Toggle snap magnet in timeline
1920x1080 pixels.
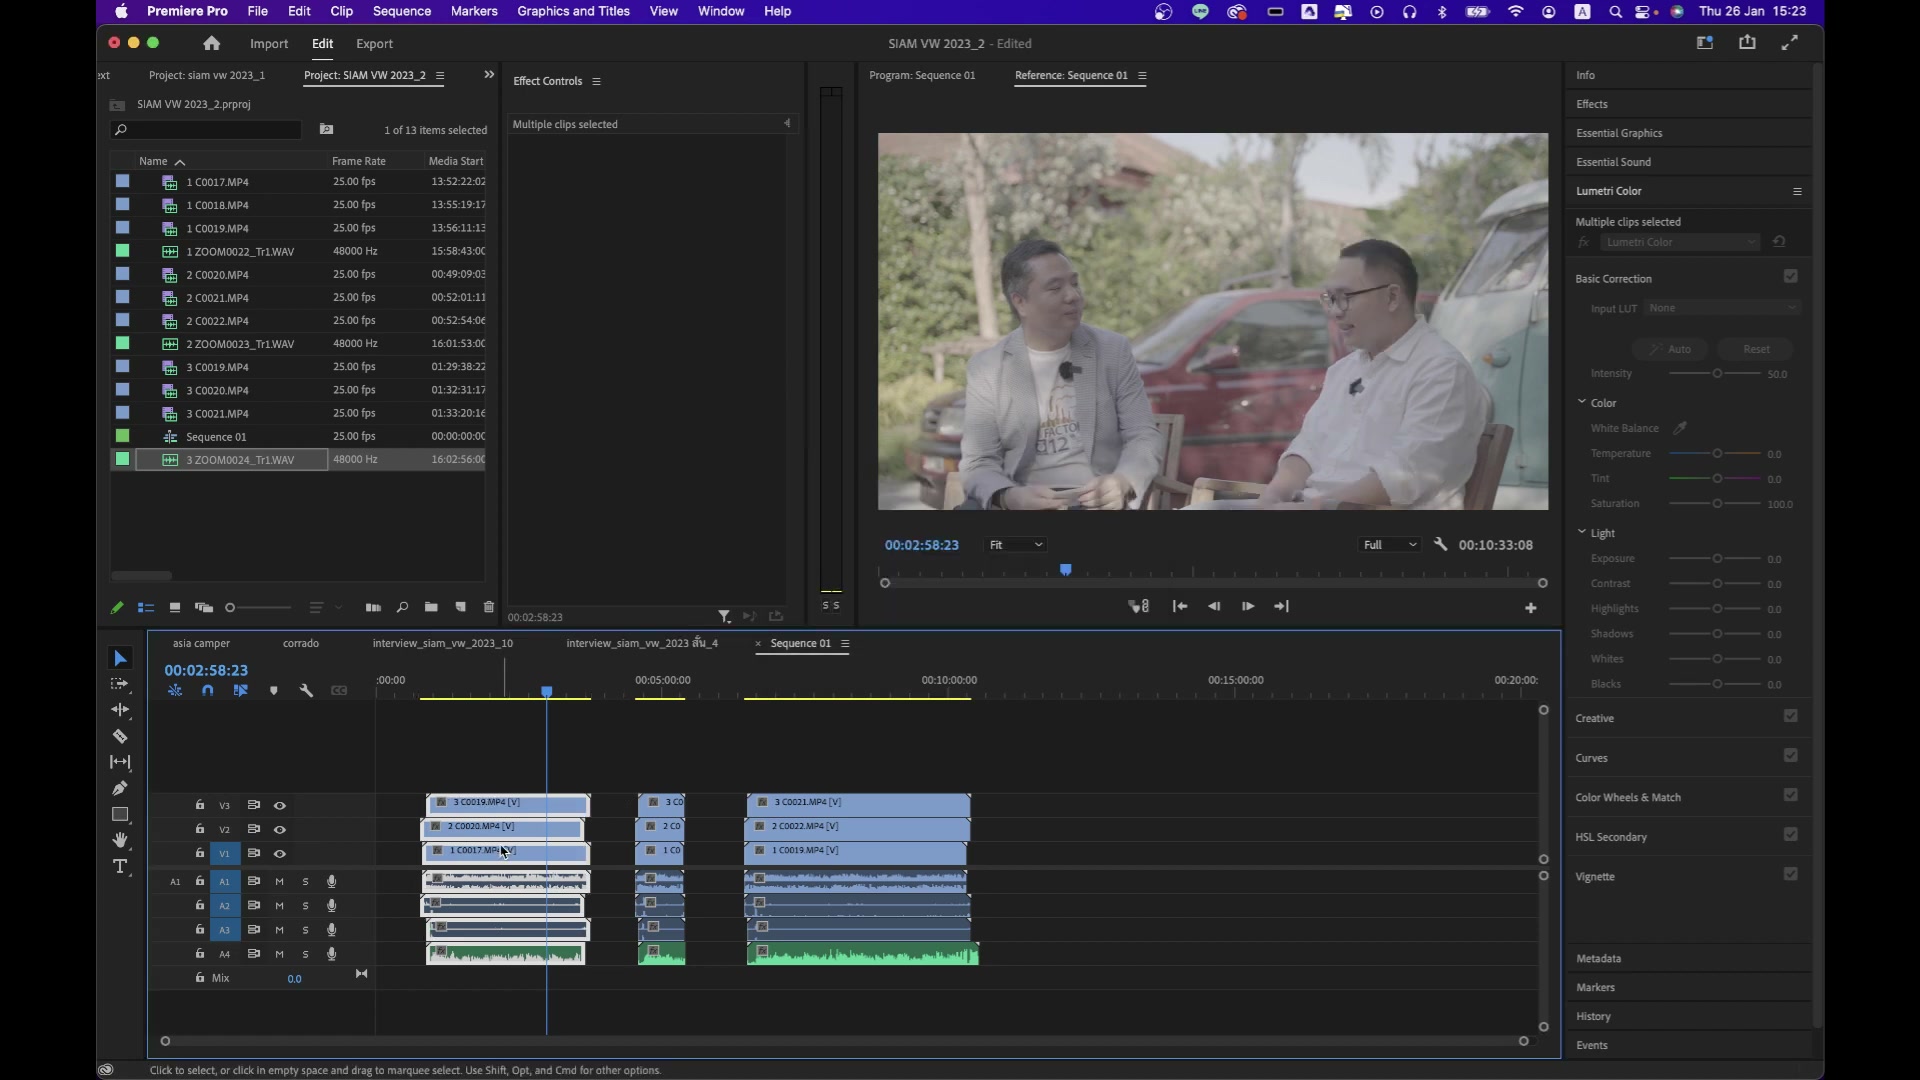(x=207, y=691)
